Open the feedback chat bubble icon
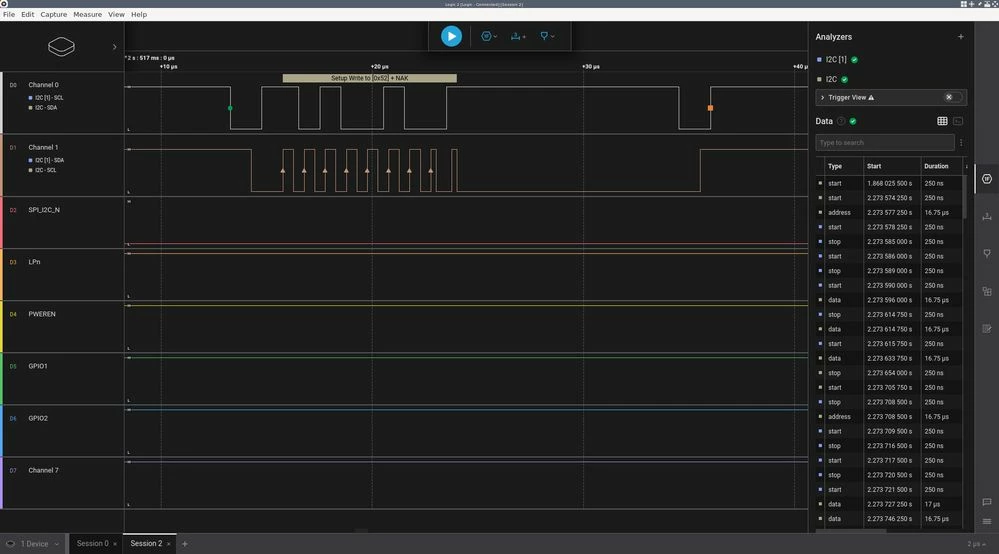 pos(987,502)
